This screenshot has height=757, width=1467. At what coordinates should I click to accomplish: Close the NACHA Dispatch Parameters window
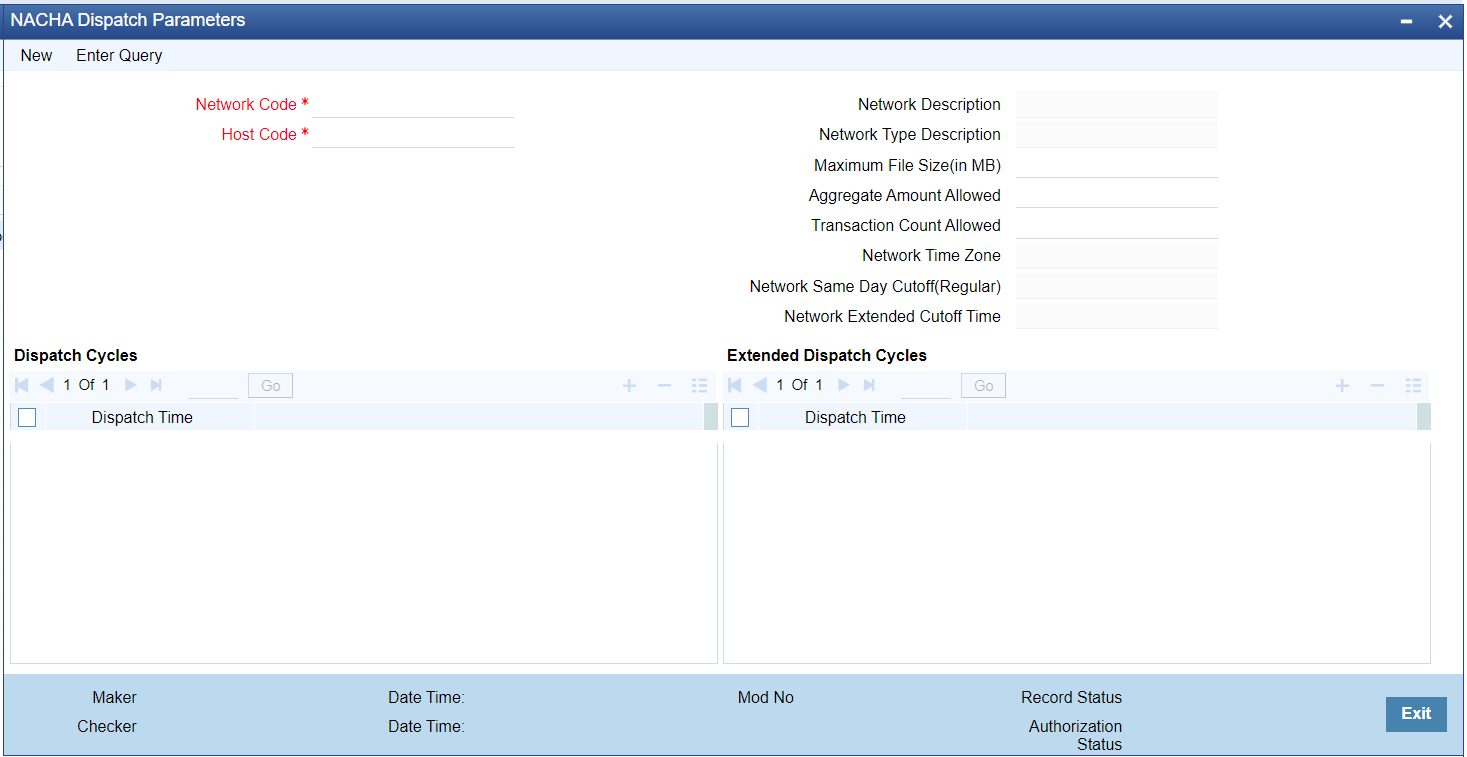(1445, 21)
